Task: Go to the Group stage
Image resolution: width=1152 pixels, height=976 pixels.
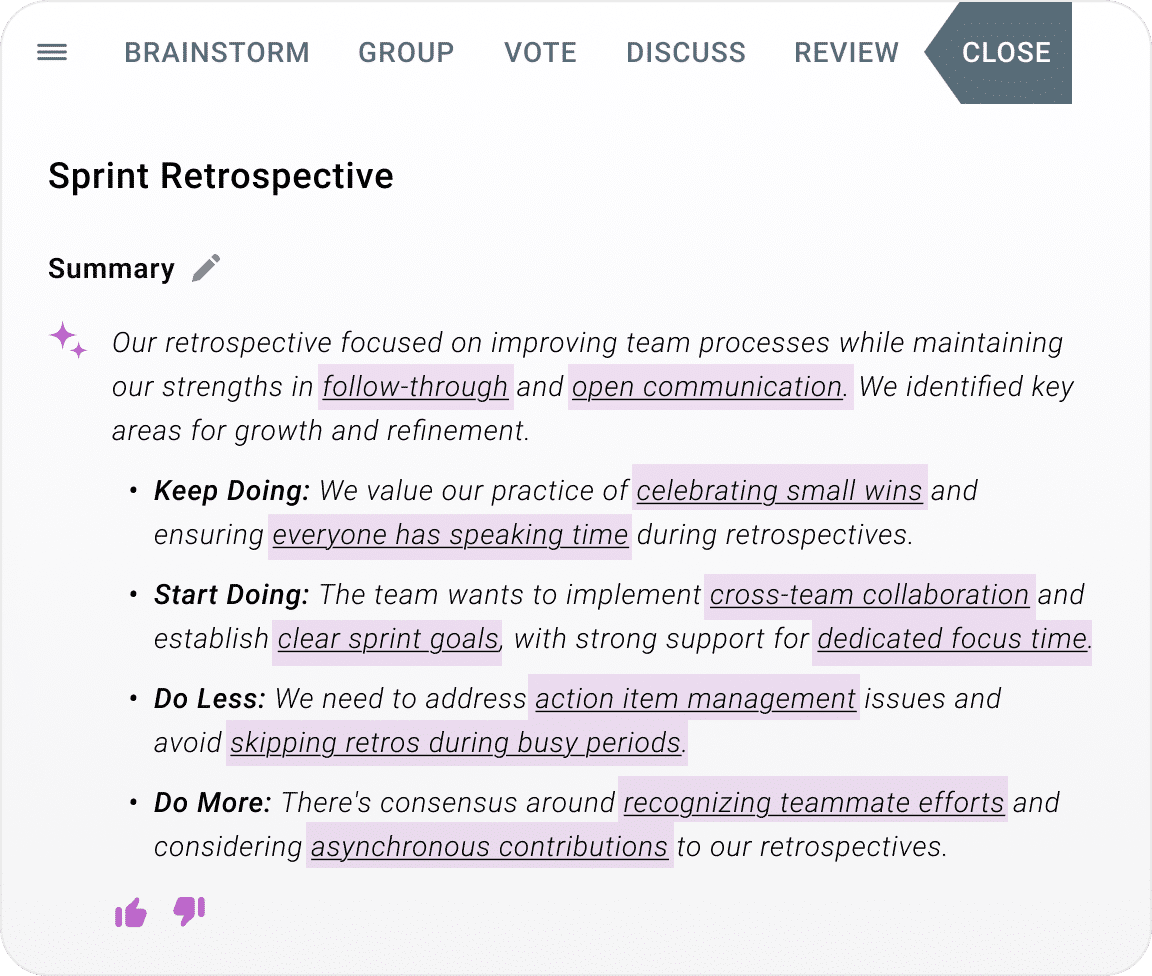Action: [406, 53]
